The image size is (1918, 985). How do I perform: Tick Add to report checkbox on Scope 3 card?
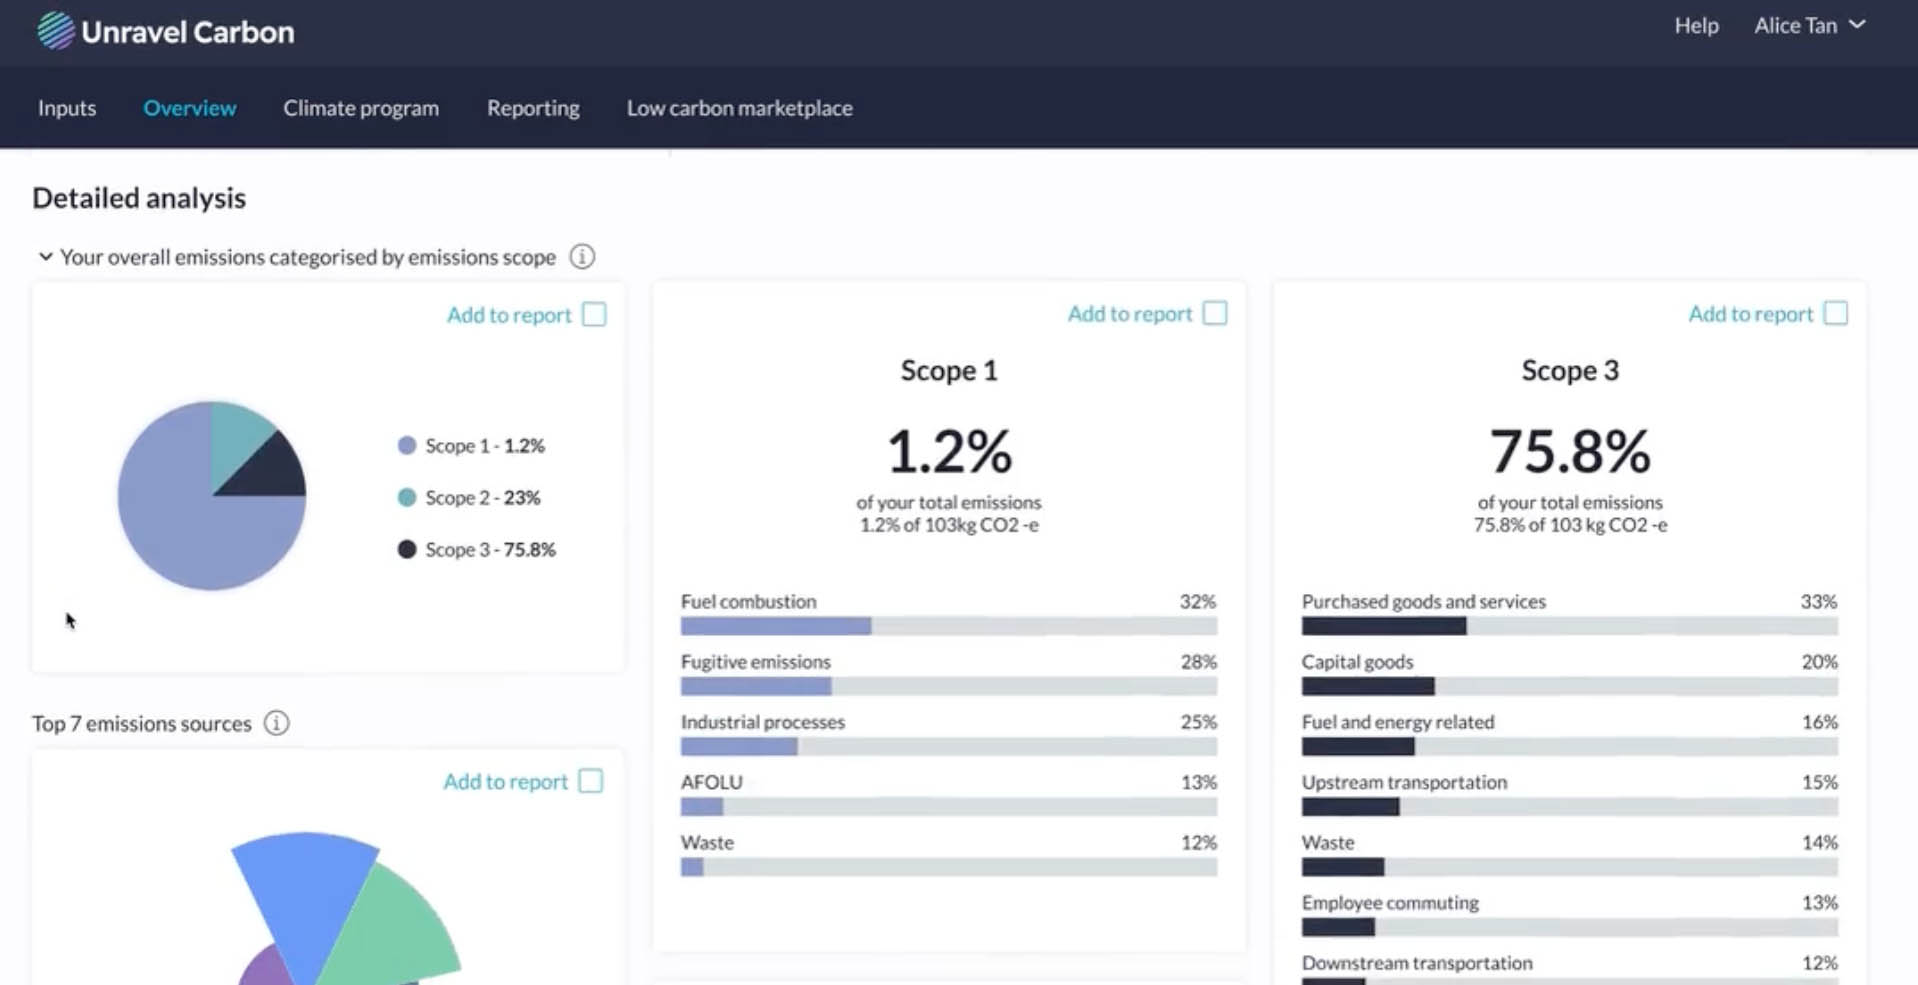(x=1836, y=314)
